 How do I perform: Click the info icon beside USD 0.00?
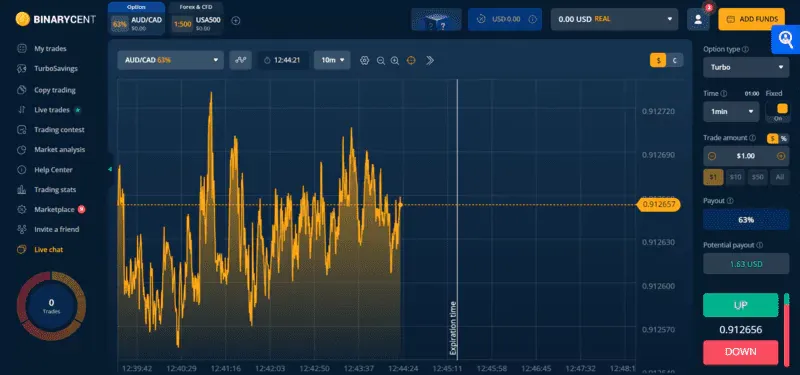(532, 19)
